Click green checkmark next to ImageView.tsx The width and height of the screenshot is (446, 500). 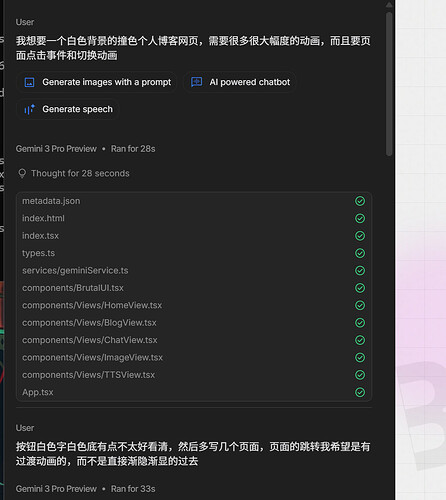(x=360, y=357)
